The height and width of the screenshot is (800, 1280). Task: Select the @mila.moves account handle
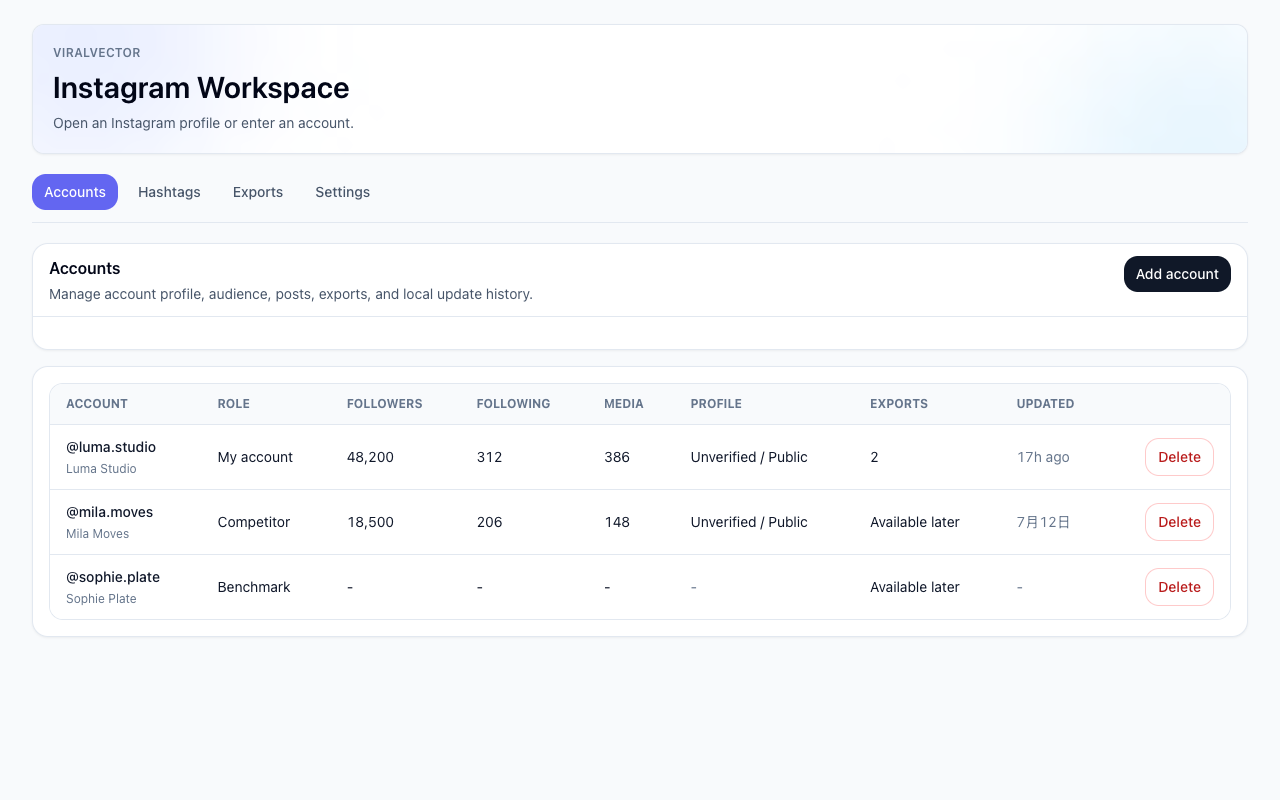[x=110, y=512]
